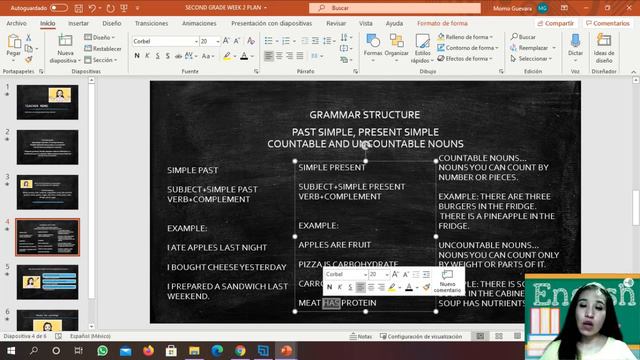Open the ribbon font size 20 dropdown
This screenshot has height=360, width=640.
click(218, 41)
